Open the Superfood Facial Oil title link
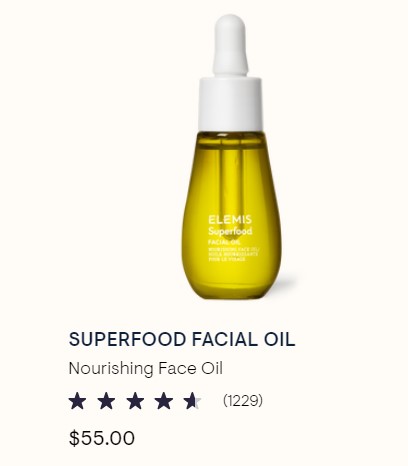Screen dimensions: 408x466 click(x=182, y=339)
